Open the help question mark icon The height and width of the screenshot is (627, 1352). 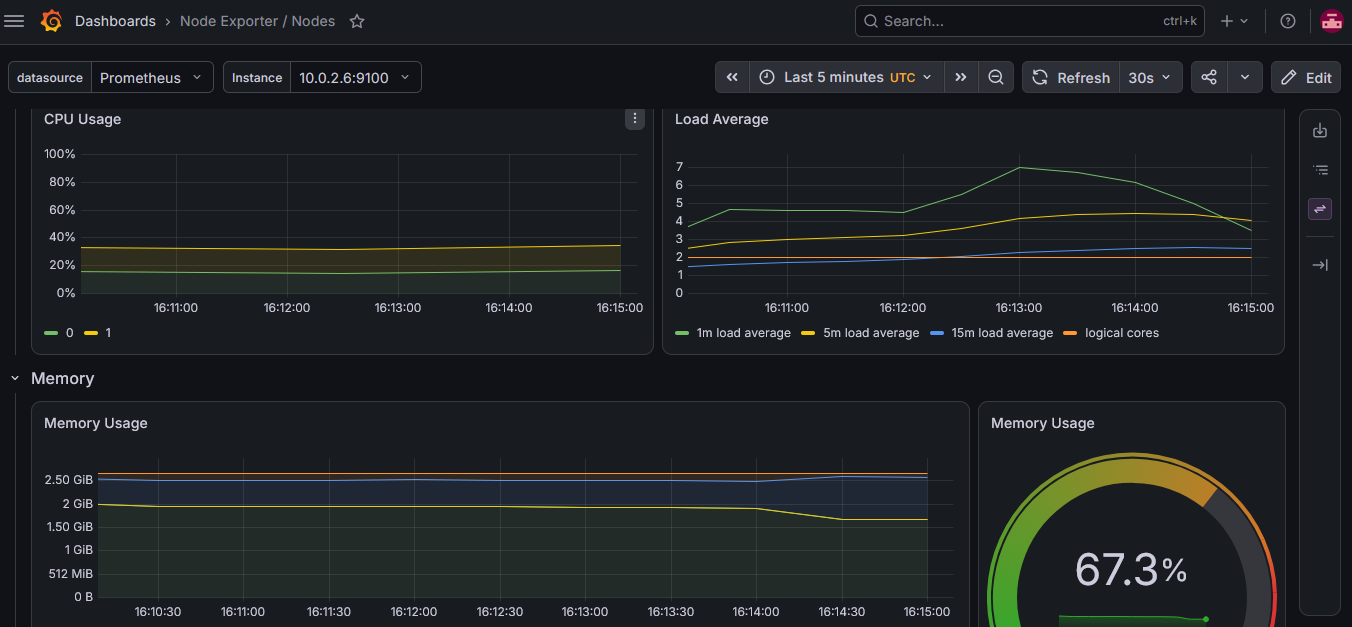(1288, 21)
